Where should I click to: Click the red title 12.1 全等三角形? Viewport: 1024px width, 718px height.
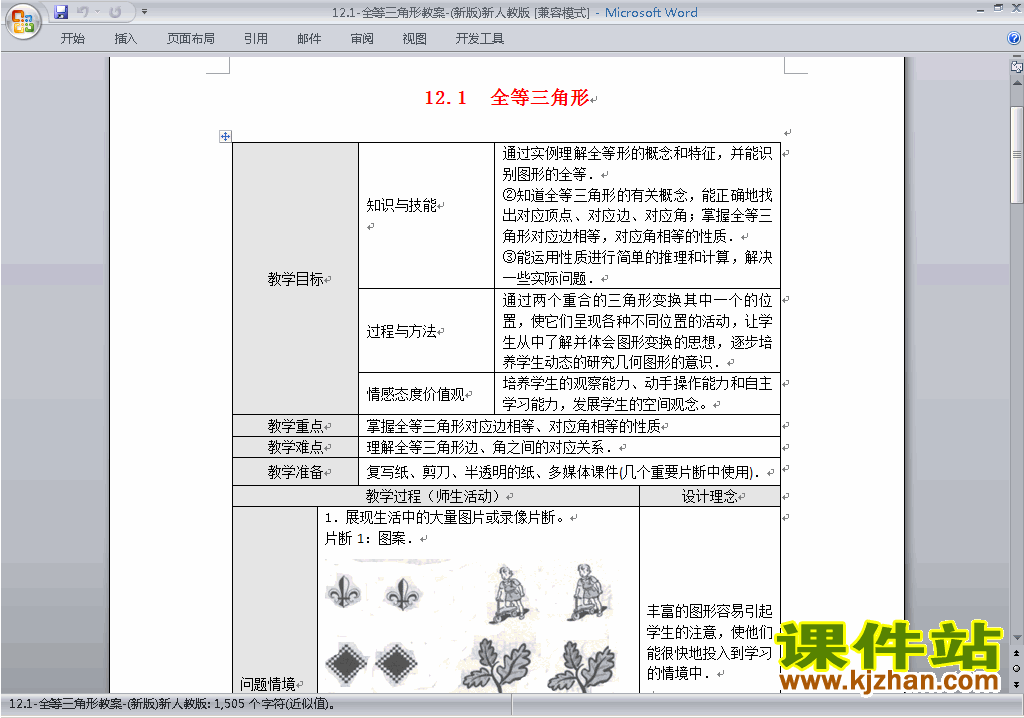click(x=507, y=97)
